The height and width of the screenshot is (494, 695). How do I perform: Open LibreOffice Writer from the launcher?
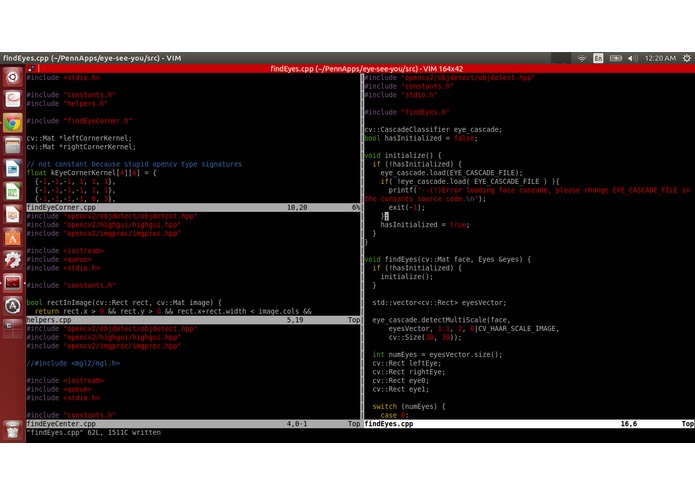pos(12,168)
